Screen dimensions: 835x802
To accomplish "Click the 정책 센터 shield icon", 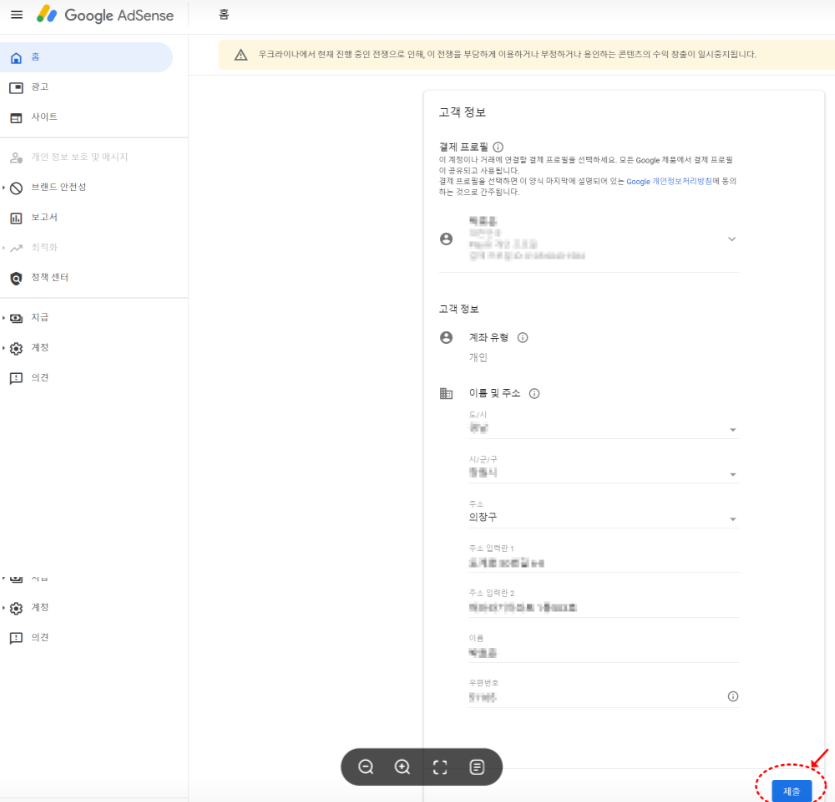I will click(17, 278).
